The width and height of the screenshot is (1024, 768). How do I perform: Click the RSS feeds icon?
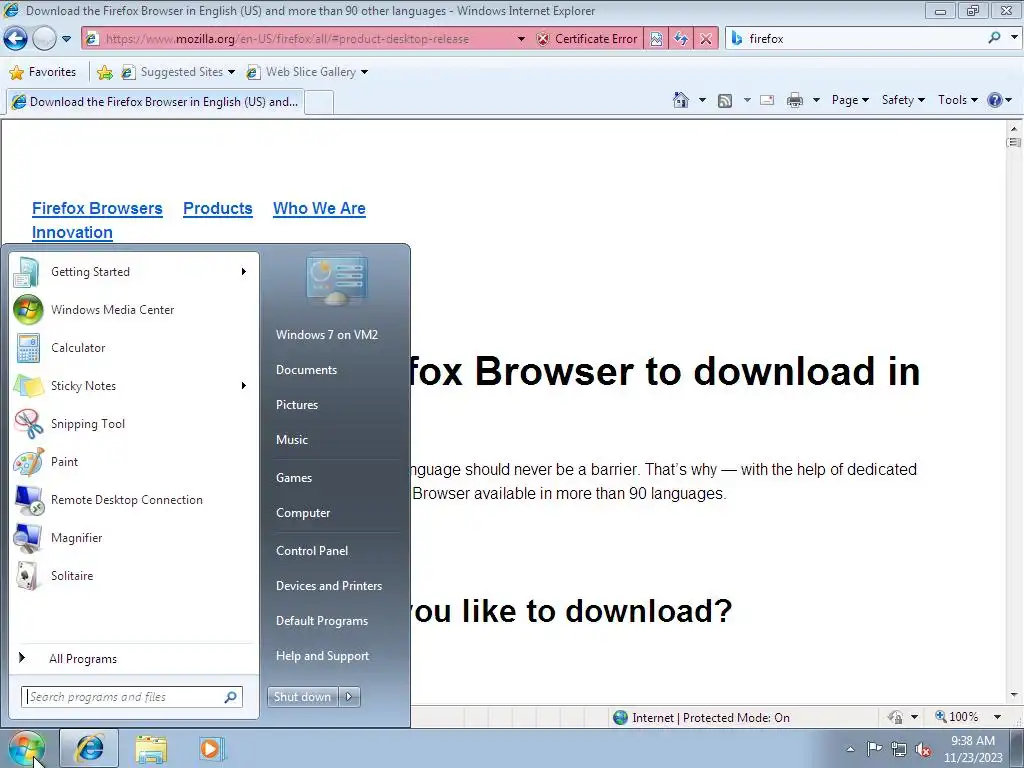(x=725, y=100)
